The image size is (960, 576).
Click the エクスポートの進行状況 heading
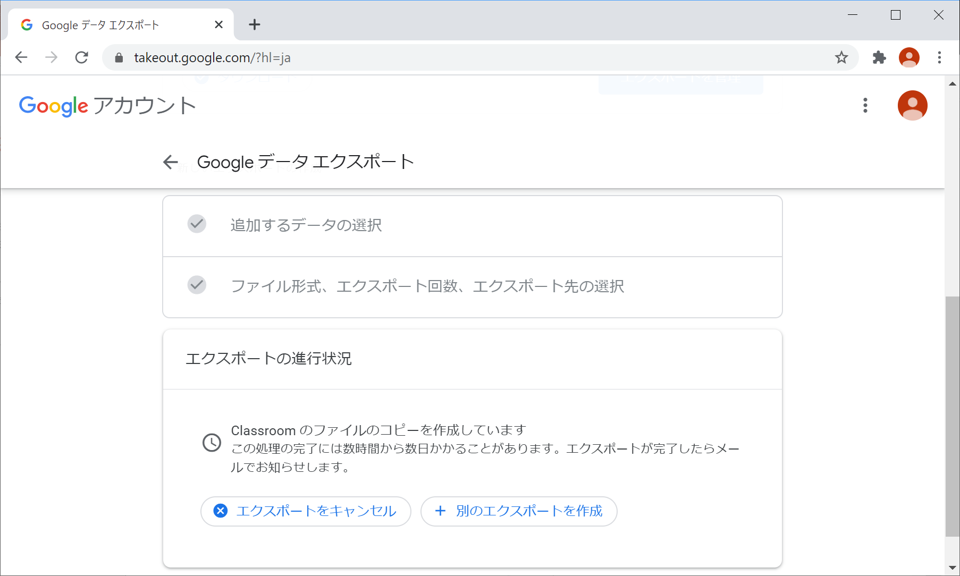269,359
